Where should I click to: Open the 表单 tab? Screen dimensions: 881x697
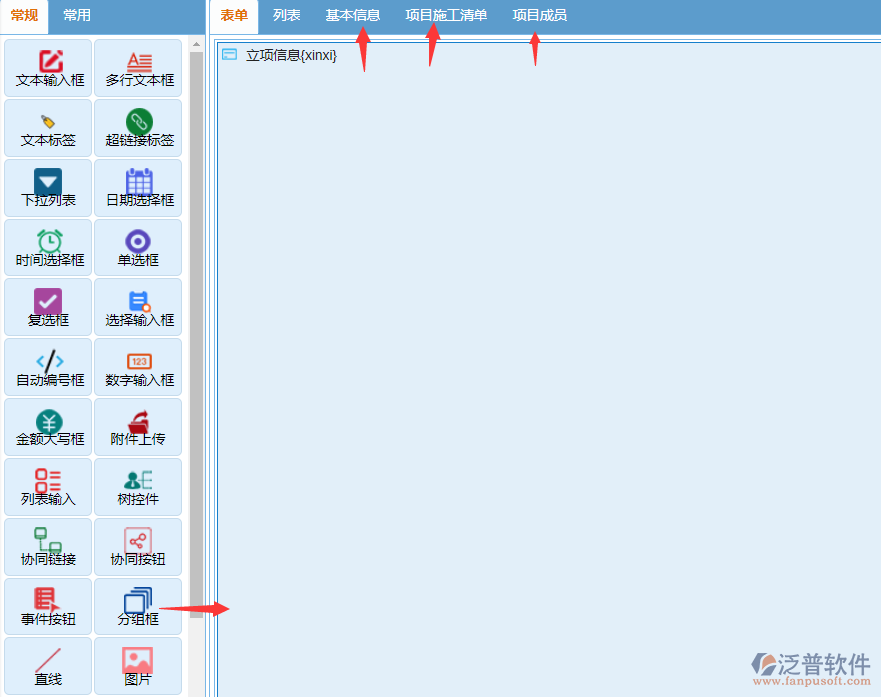point(234,16)
